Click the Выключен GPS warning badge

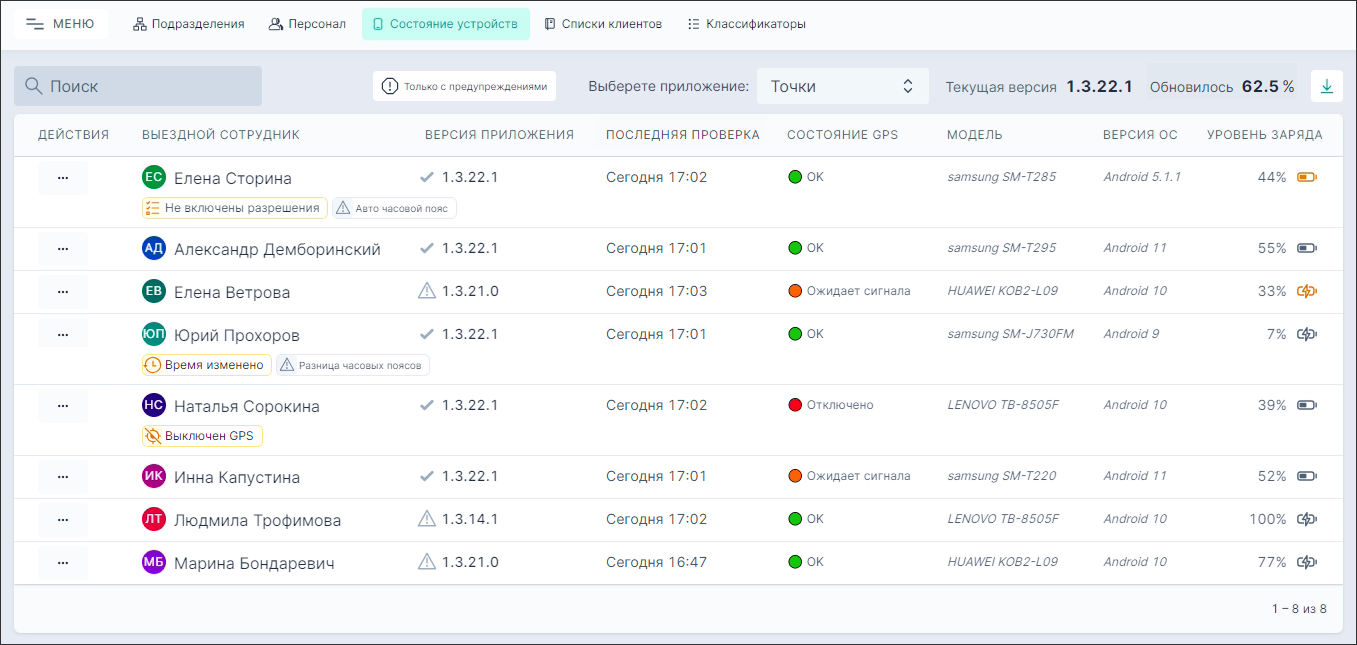(x=202, y=436)
